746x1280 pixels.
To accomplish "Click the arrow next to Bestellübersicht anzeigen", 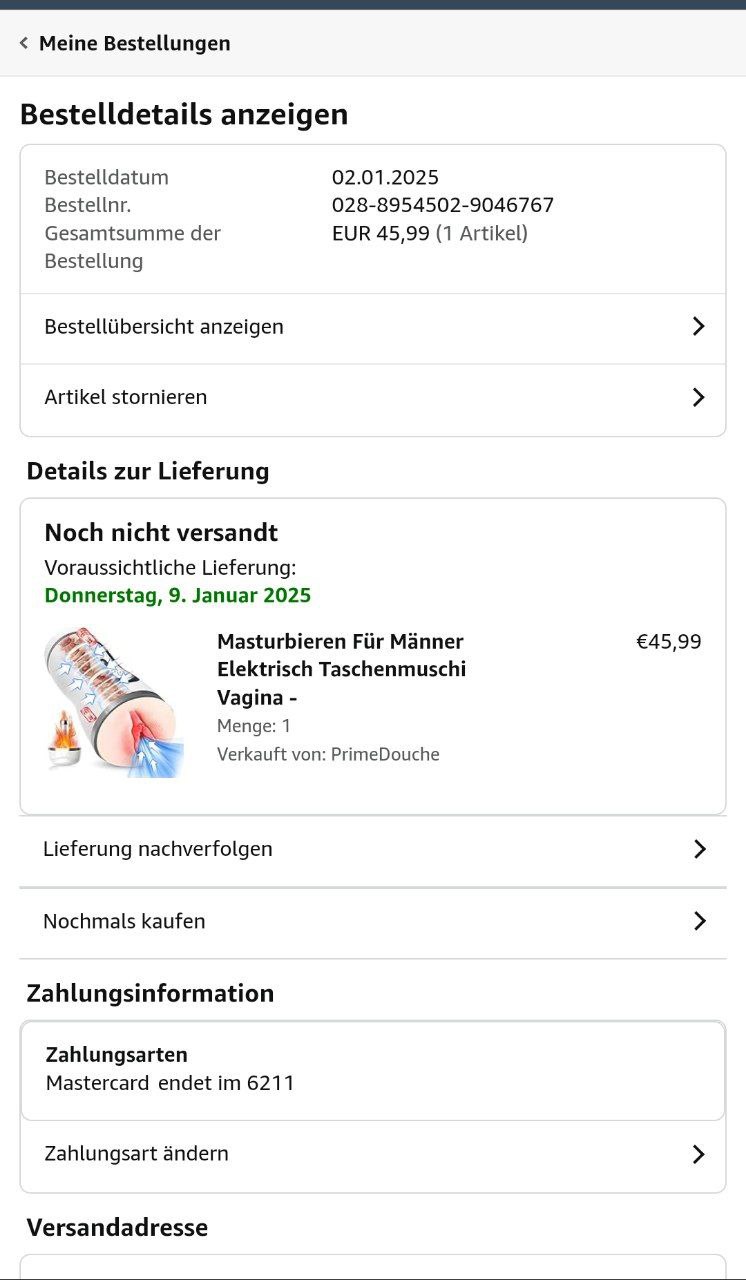I will point(698,327).
